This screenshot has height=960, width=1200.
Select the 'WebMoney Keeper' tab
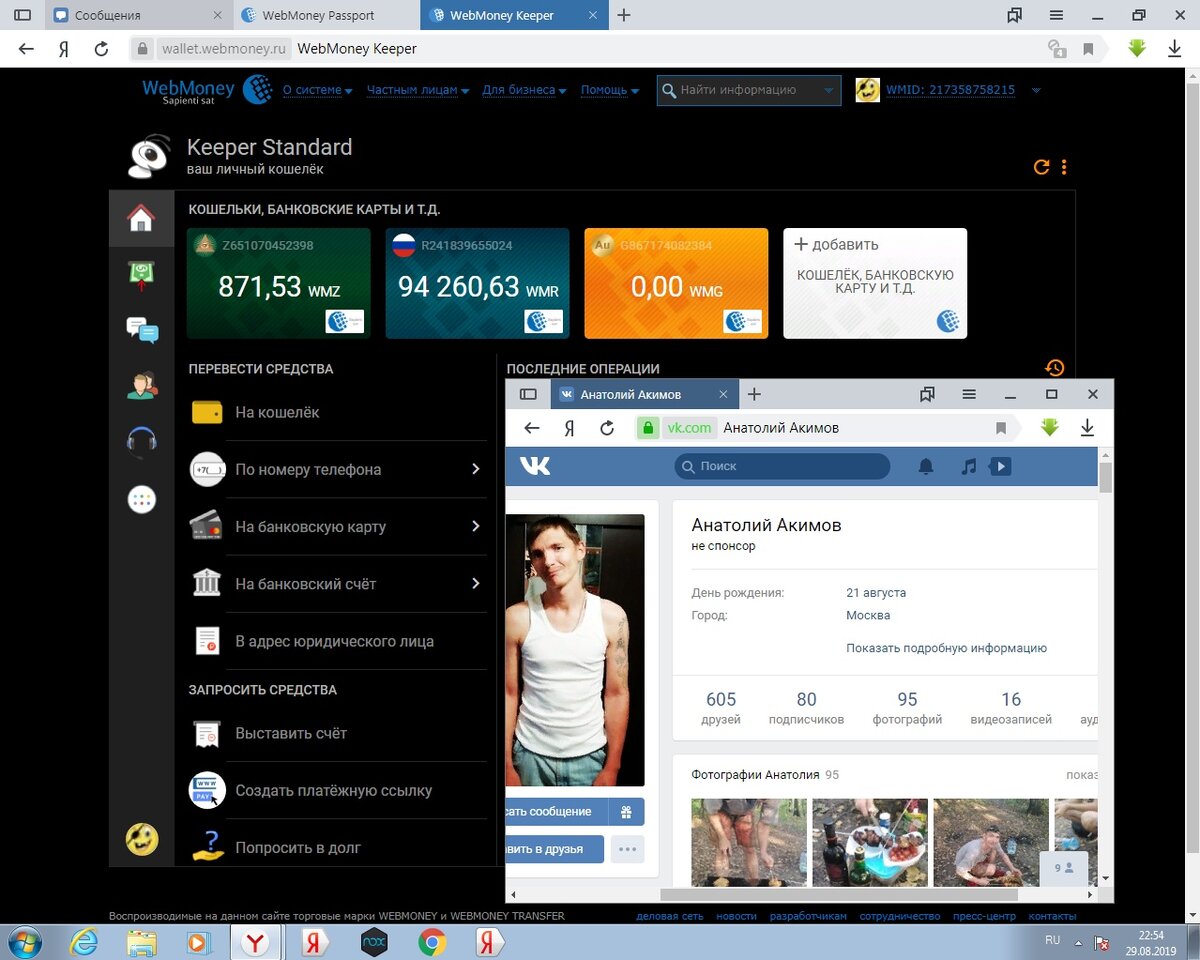tap(514, 15)
